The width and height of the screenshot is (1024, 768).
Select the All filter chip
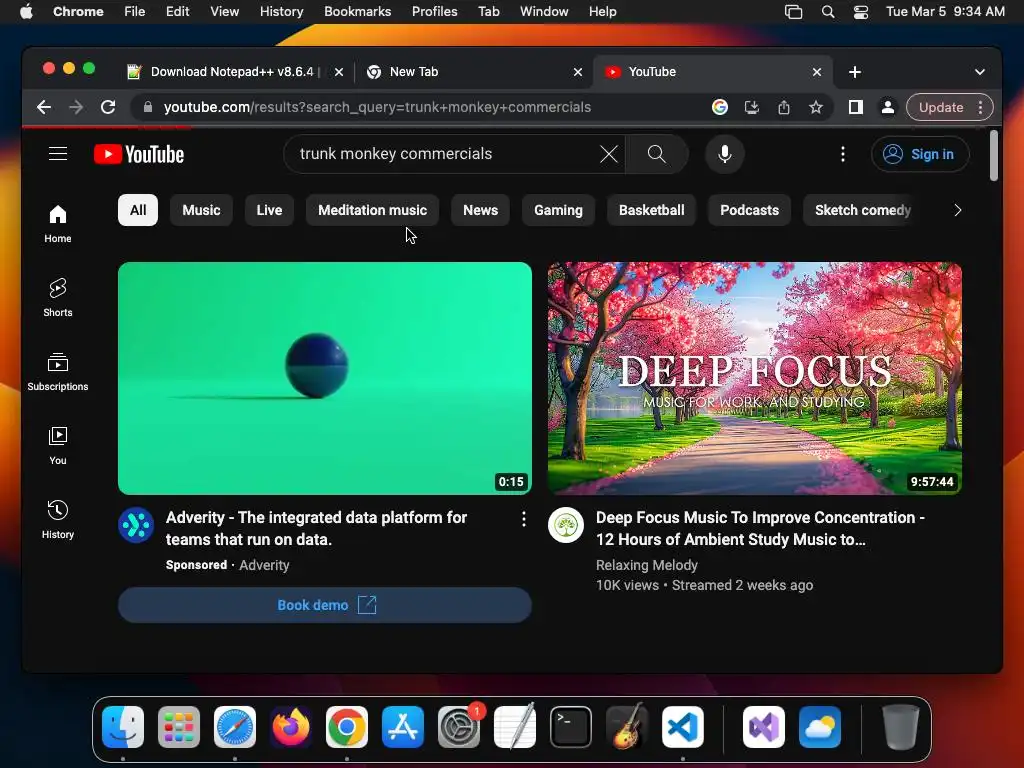[138, 210]
